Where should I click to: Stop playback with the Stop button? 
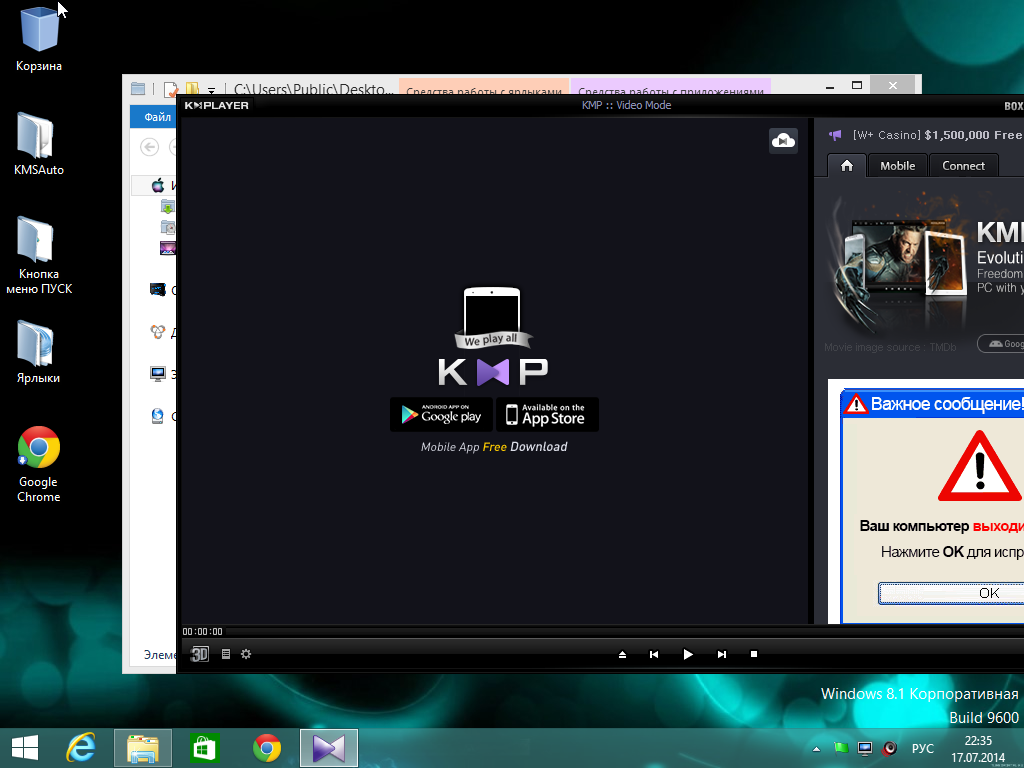tap(754, 654)
